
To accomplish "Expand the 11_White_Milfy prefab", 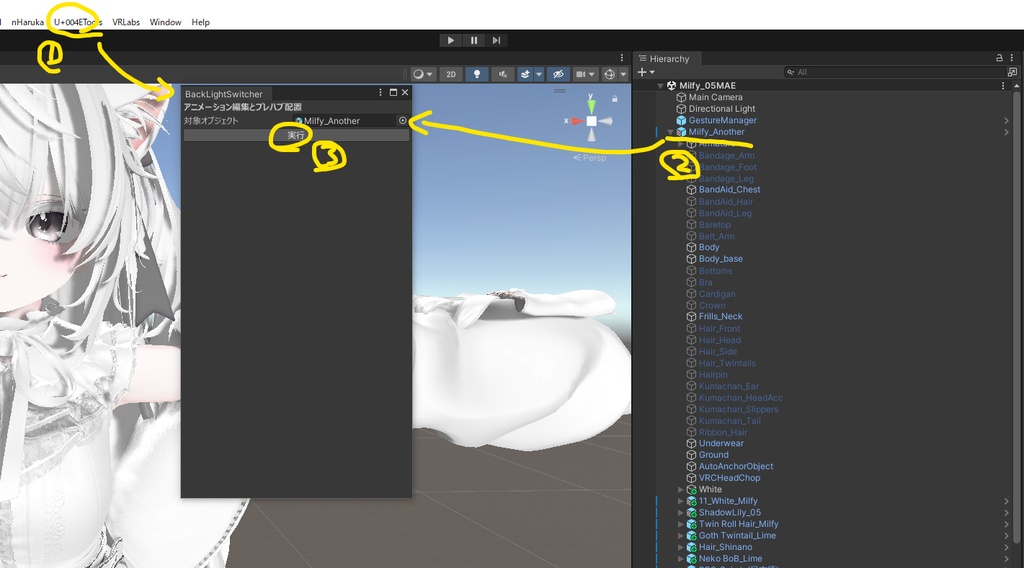I will click(x=680, y=501).
